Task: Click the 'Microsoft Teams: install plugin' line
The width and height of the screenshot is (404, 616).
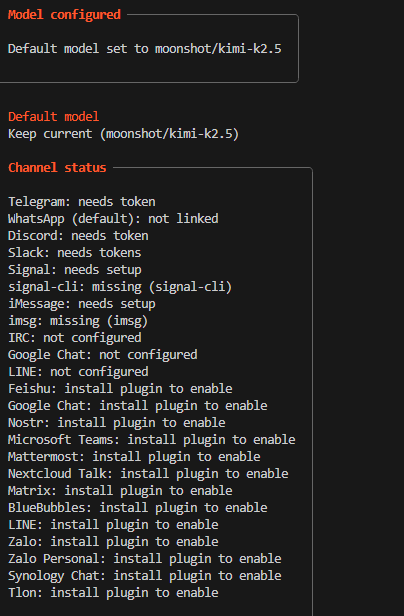Action: pyautogui.click(x=152, y=440)
